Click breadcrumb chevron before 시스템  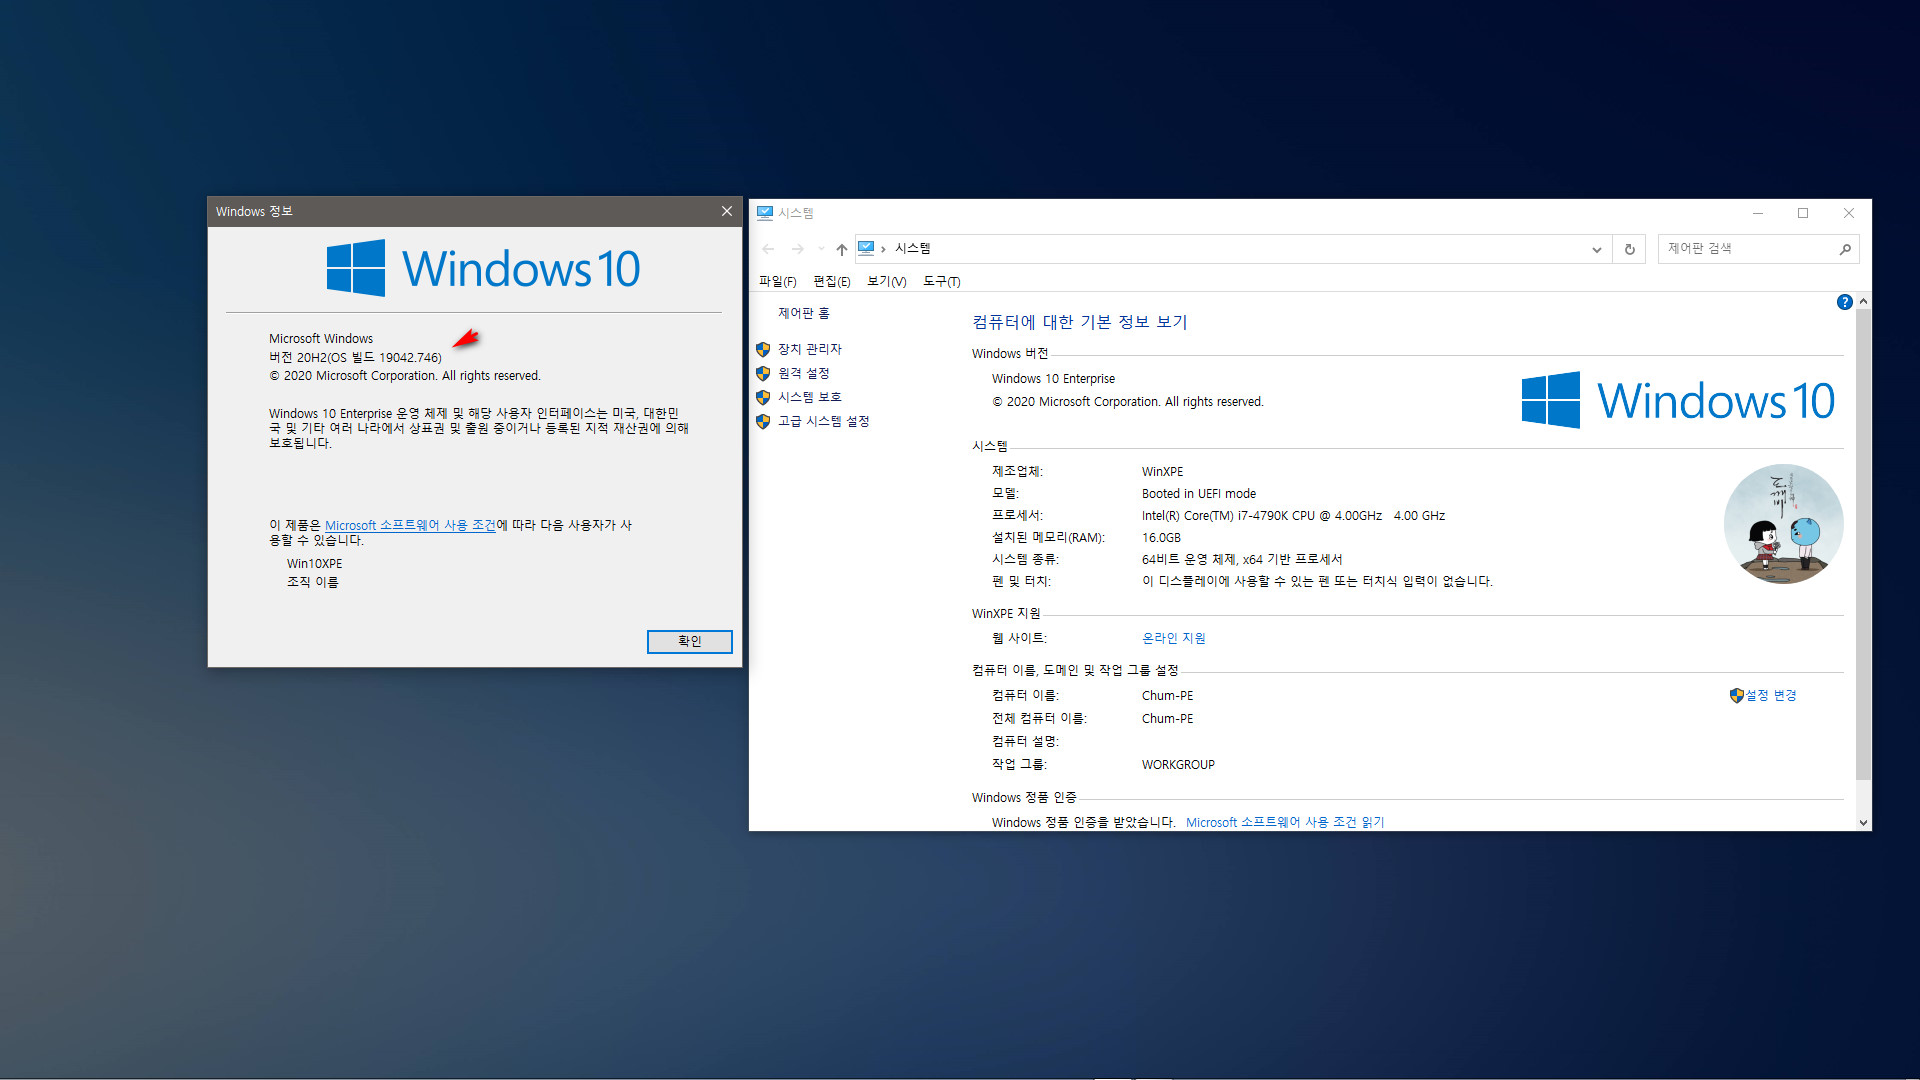883,249
